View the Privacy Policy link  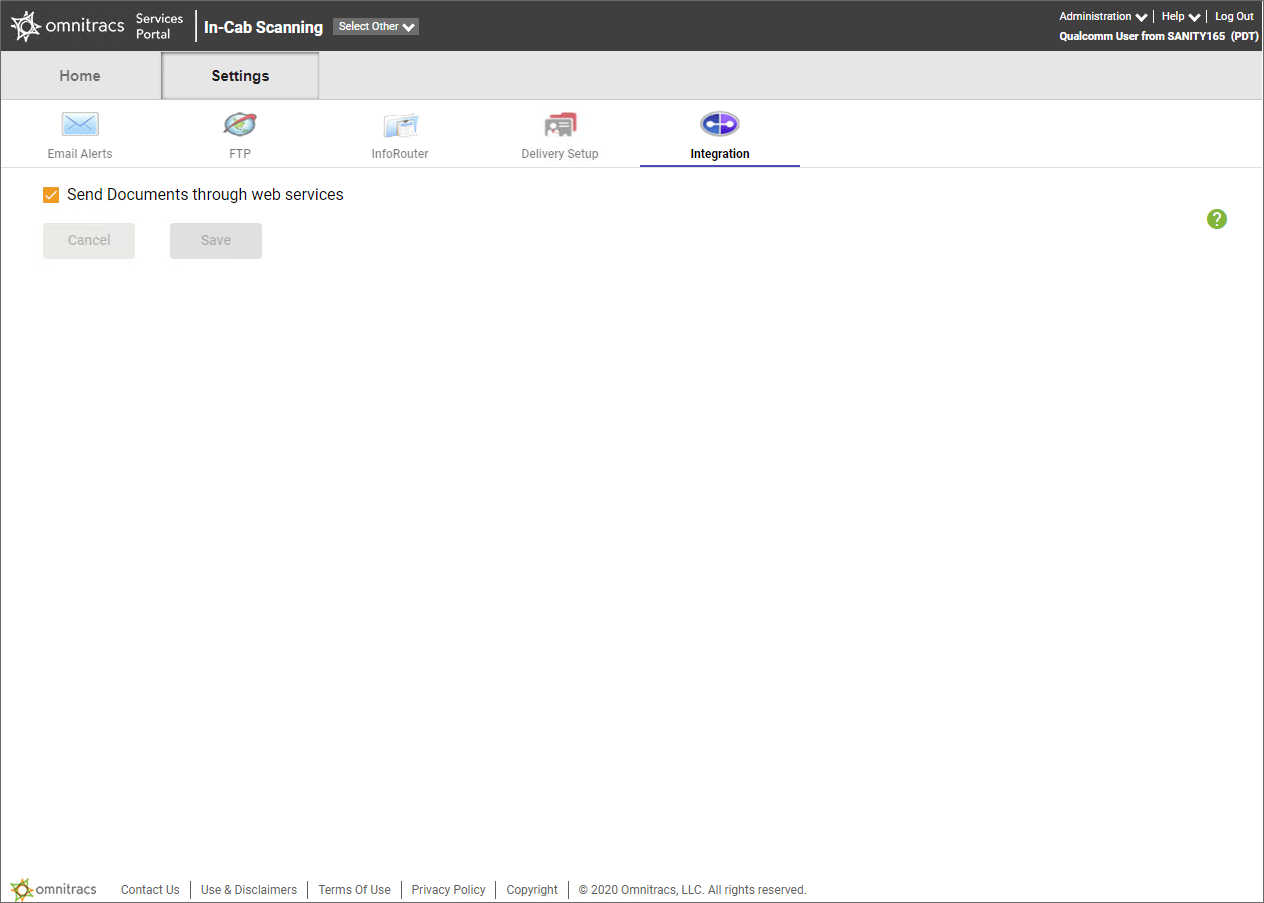pos(448,890)
